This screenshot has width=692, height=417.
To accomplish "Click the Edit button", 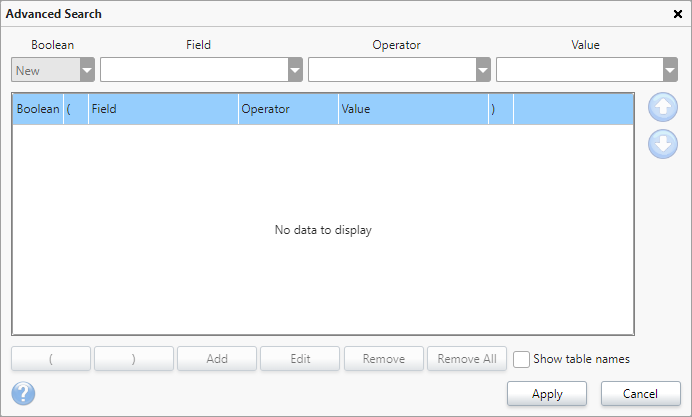I will click(300, 359).
